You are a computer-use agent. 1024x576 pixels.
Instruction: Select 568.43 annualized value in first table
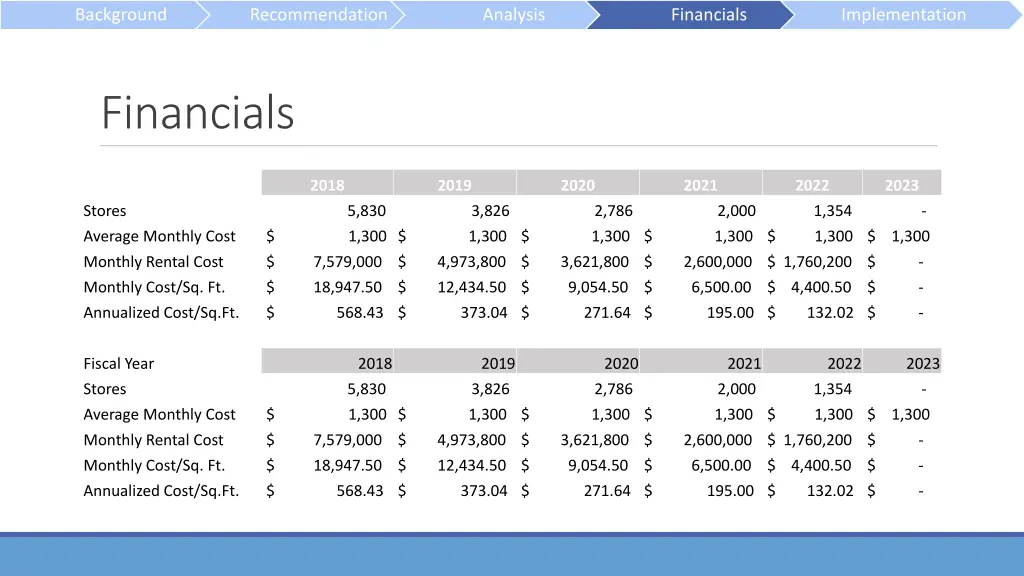(x=360, y=313)
